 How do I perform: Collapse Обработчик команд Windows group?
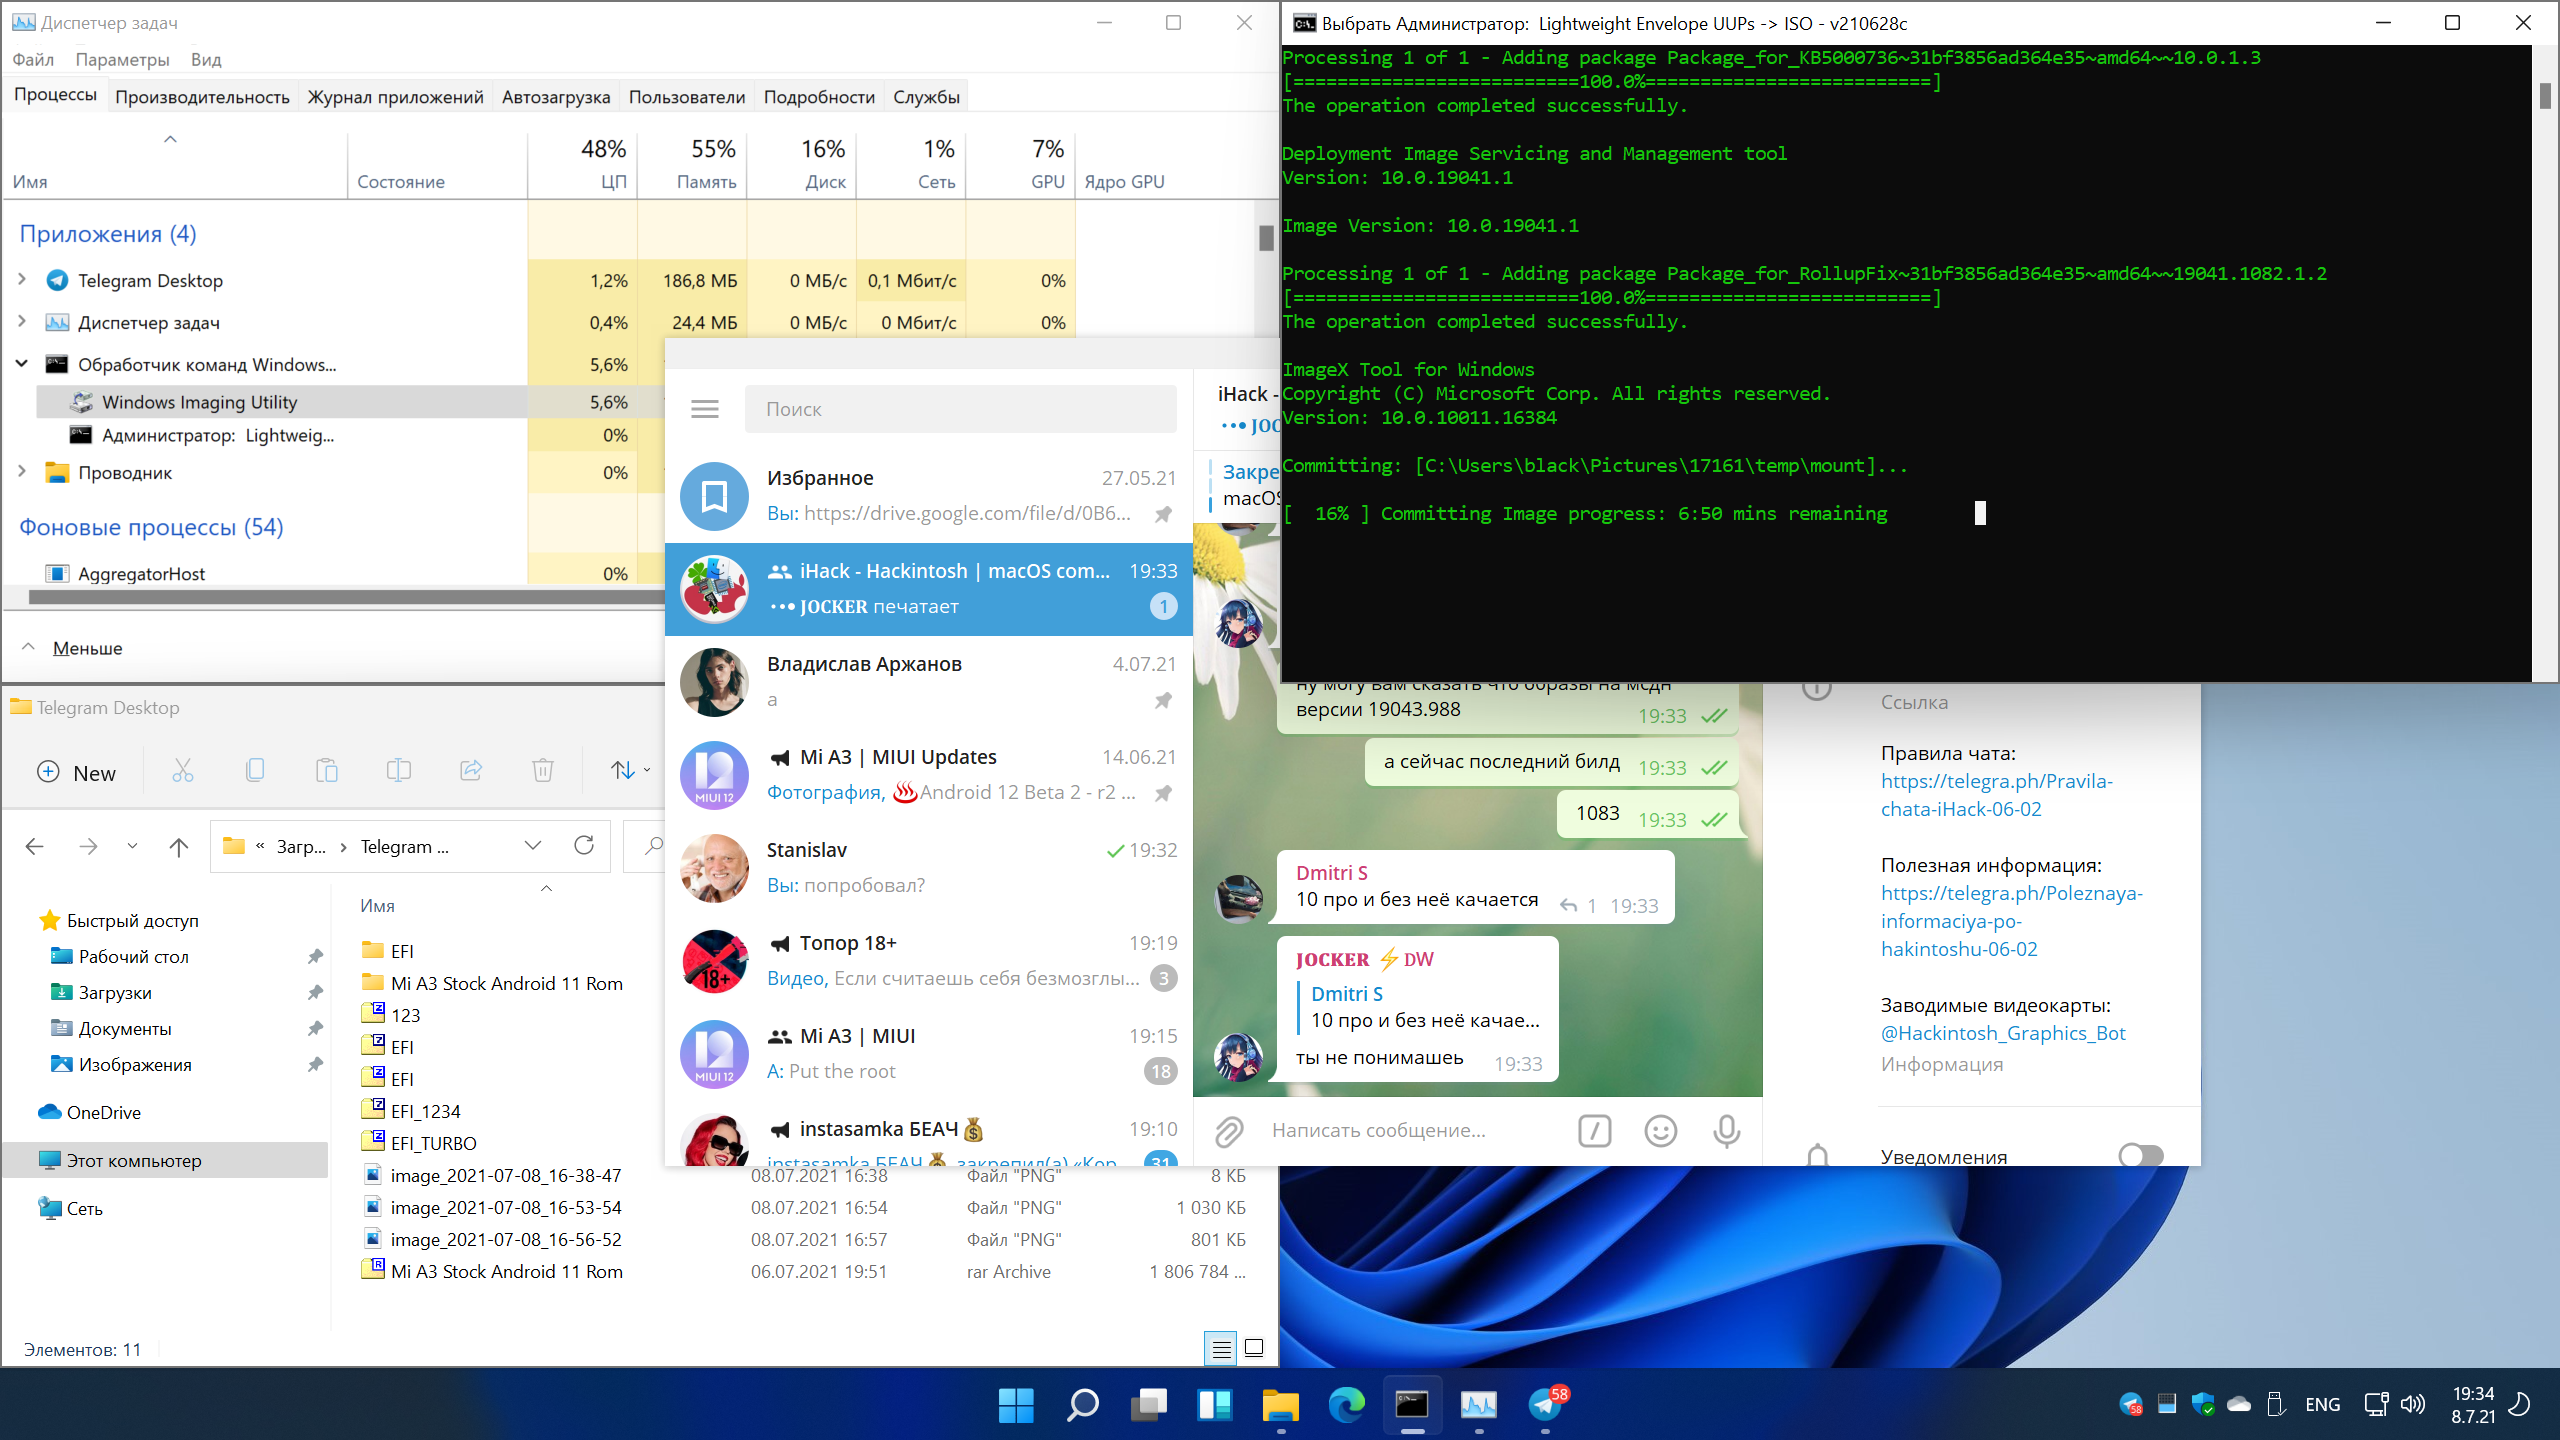22,364
